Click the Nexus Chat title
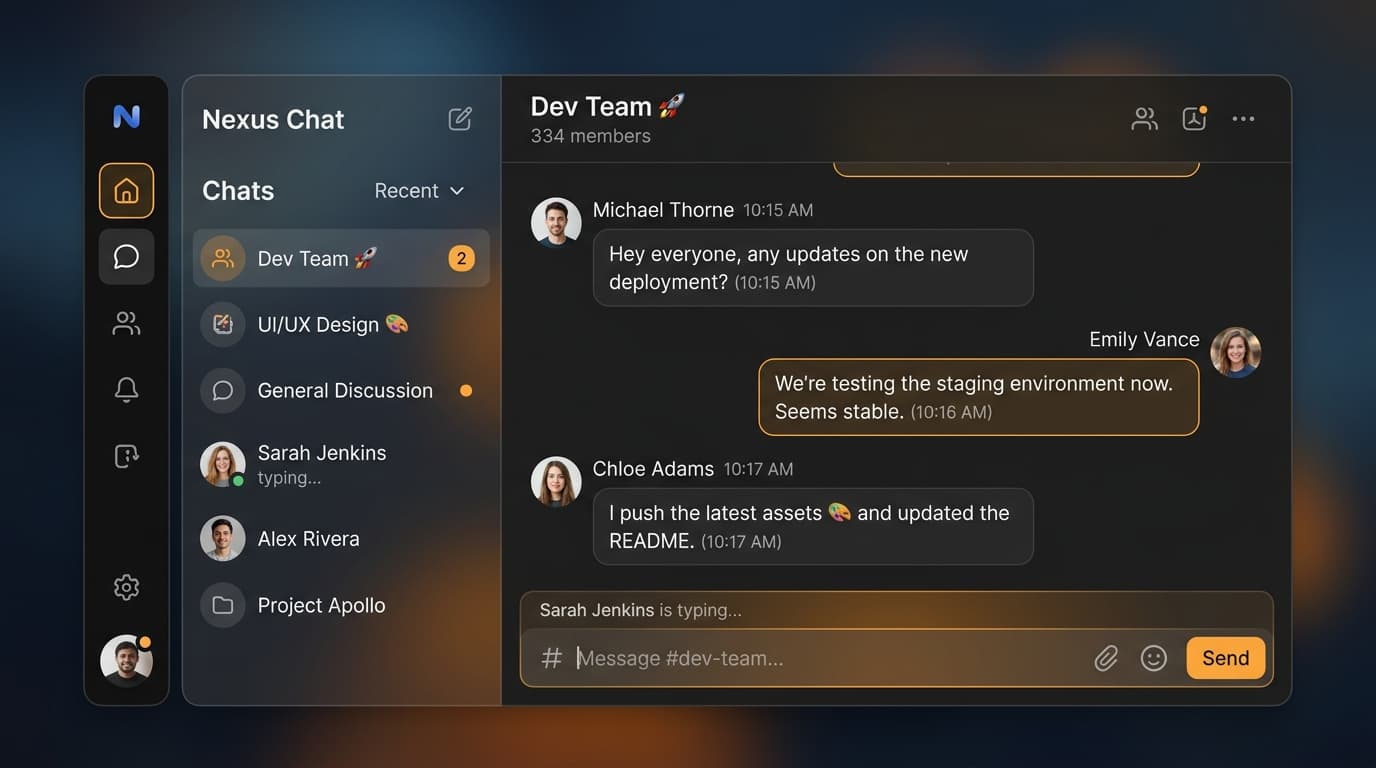Screen dimensions: 1376x768 point(273,119)
